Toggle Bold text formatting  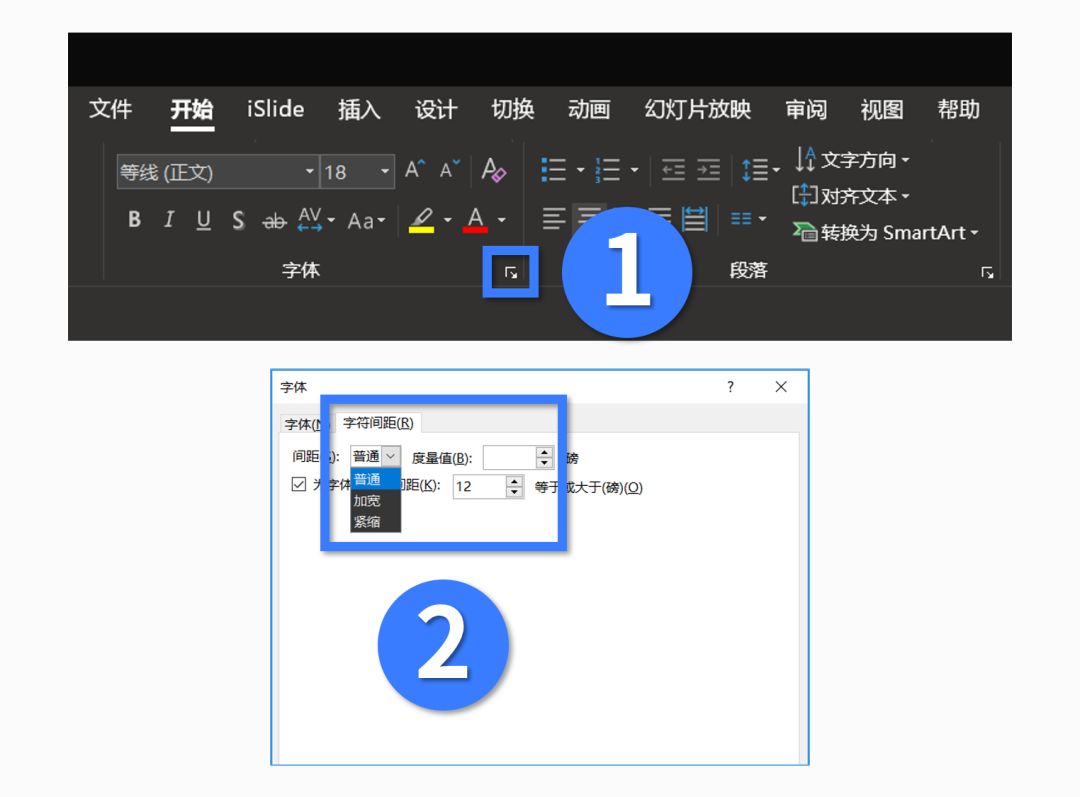tap(134, 220)
